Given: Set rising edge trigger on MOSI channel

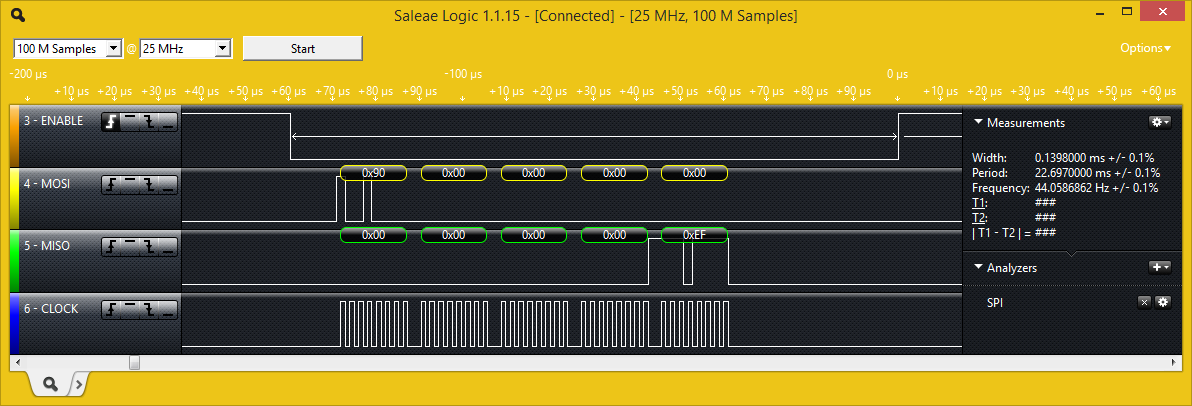Looking at the screenshot, I should (111, 184).
